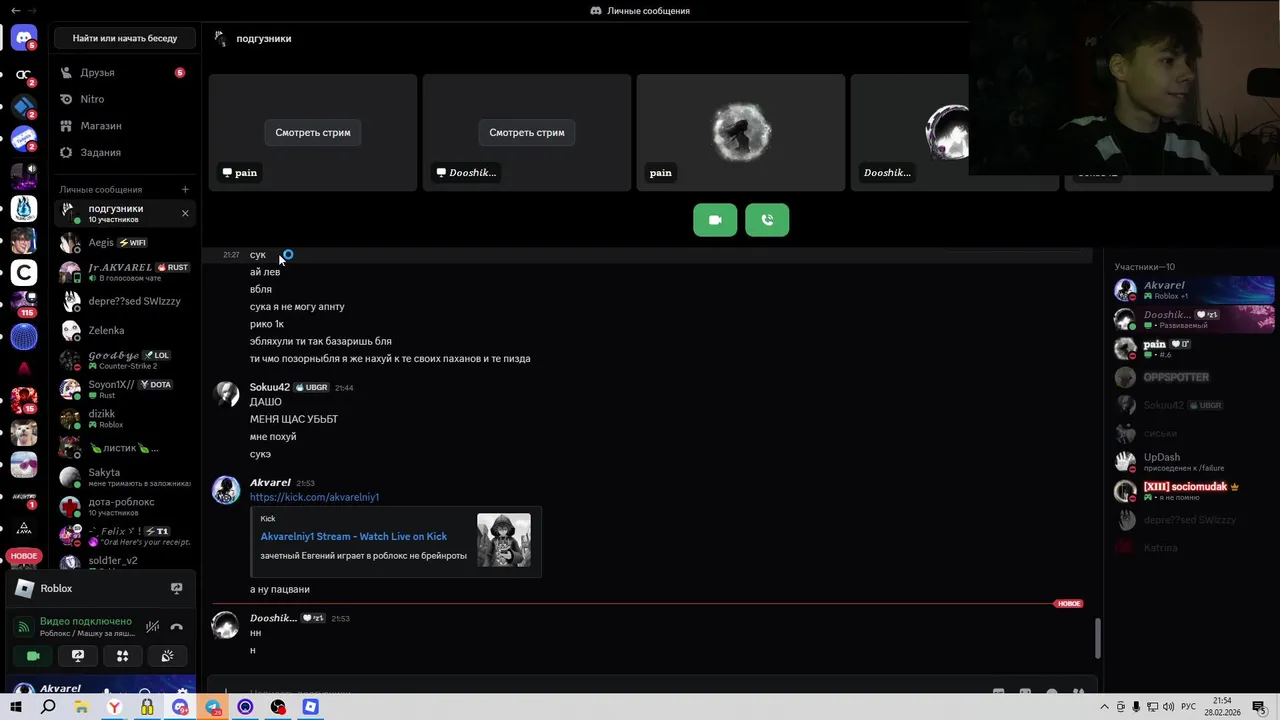Open Dooshik username in chat message
Screen dimensions: 1280x720
tap(273, 618)
